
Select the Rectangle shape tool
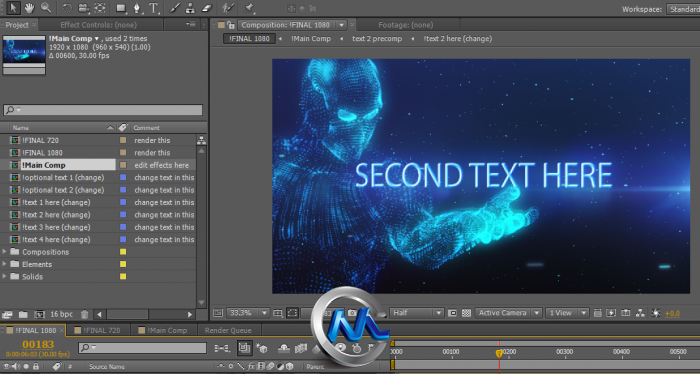(x=121, y=8)
